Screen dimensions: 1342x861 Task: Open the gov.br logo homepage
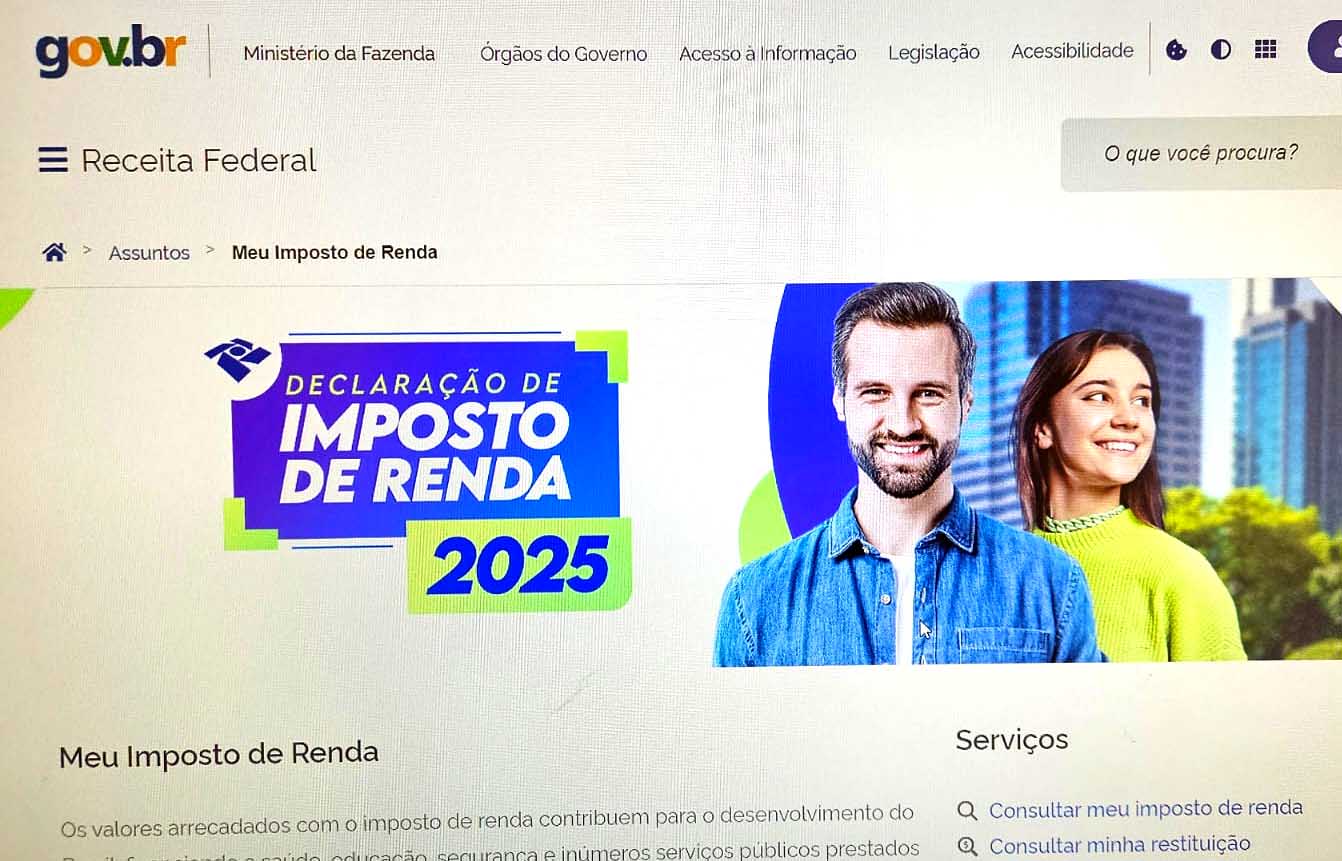pyautogui.click(x=111, y=51)
